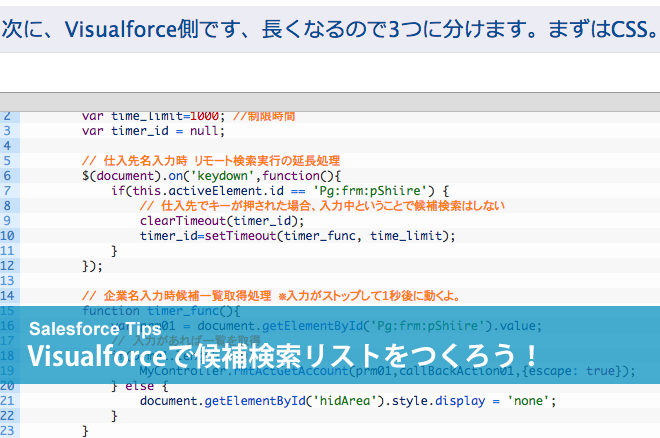Click line number 12 in the gutter

[7, 265]
